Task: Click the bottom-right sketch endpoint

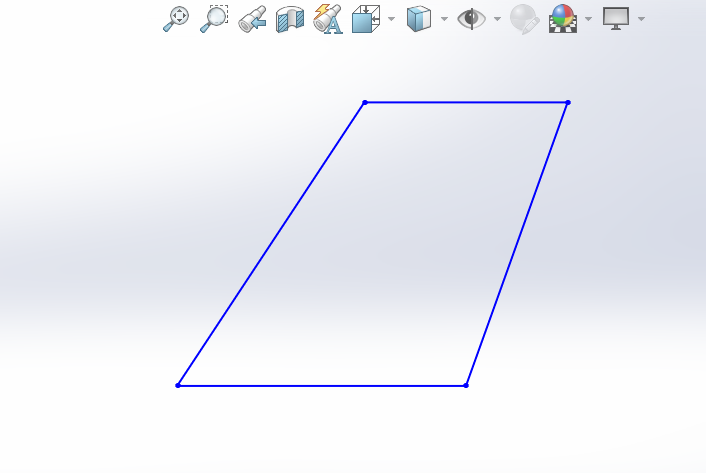Action: click(466, 385)
